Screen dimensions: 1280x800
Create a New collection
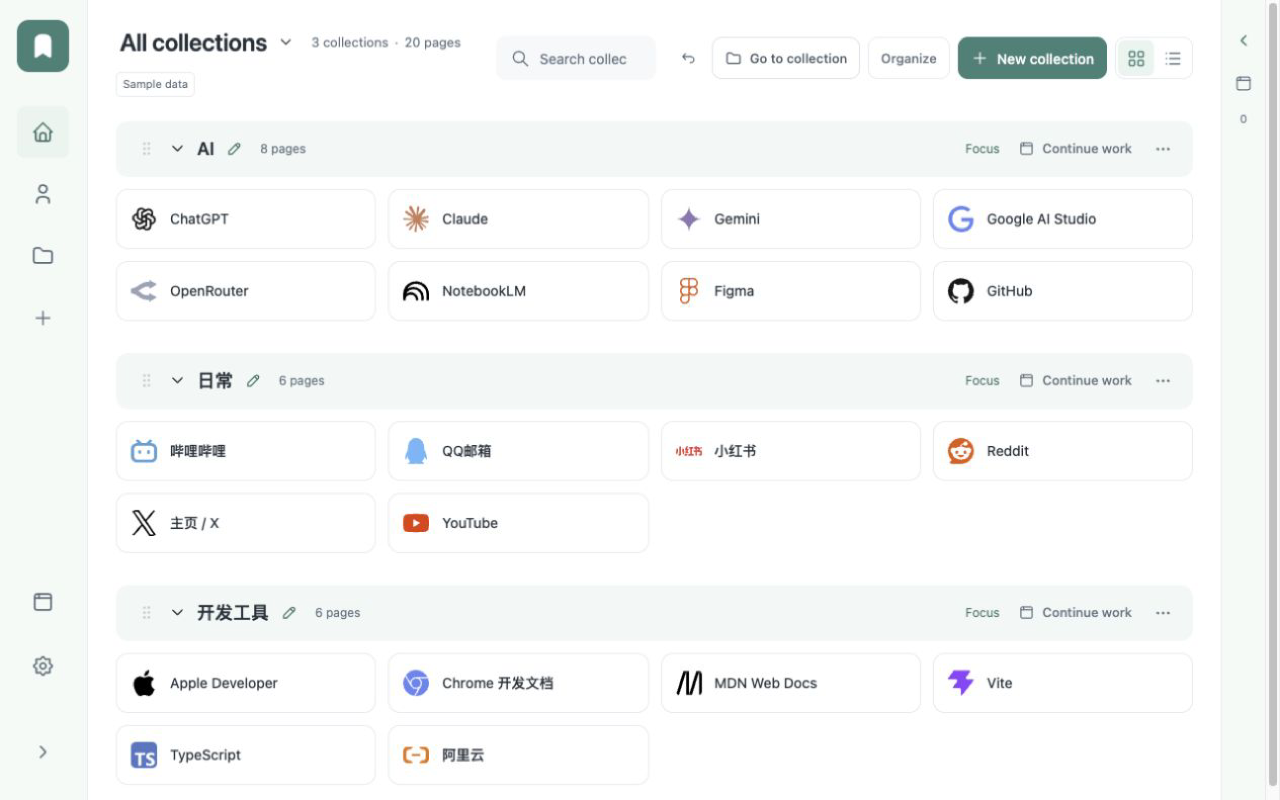1032,58
